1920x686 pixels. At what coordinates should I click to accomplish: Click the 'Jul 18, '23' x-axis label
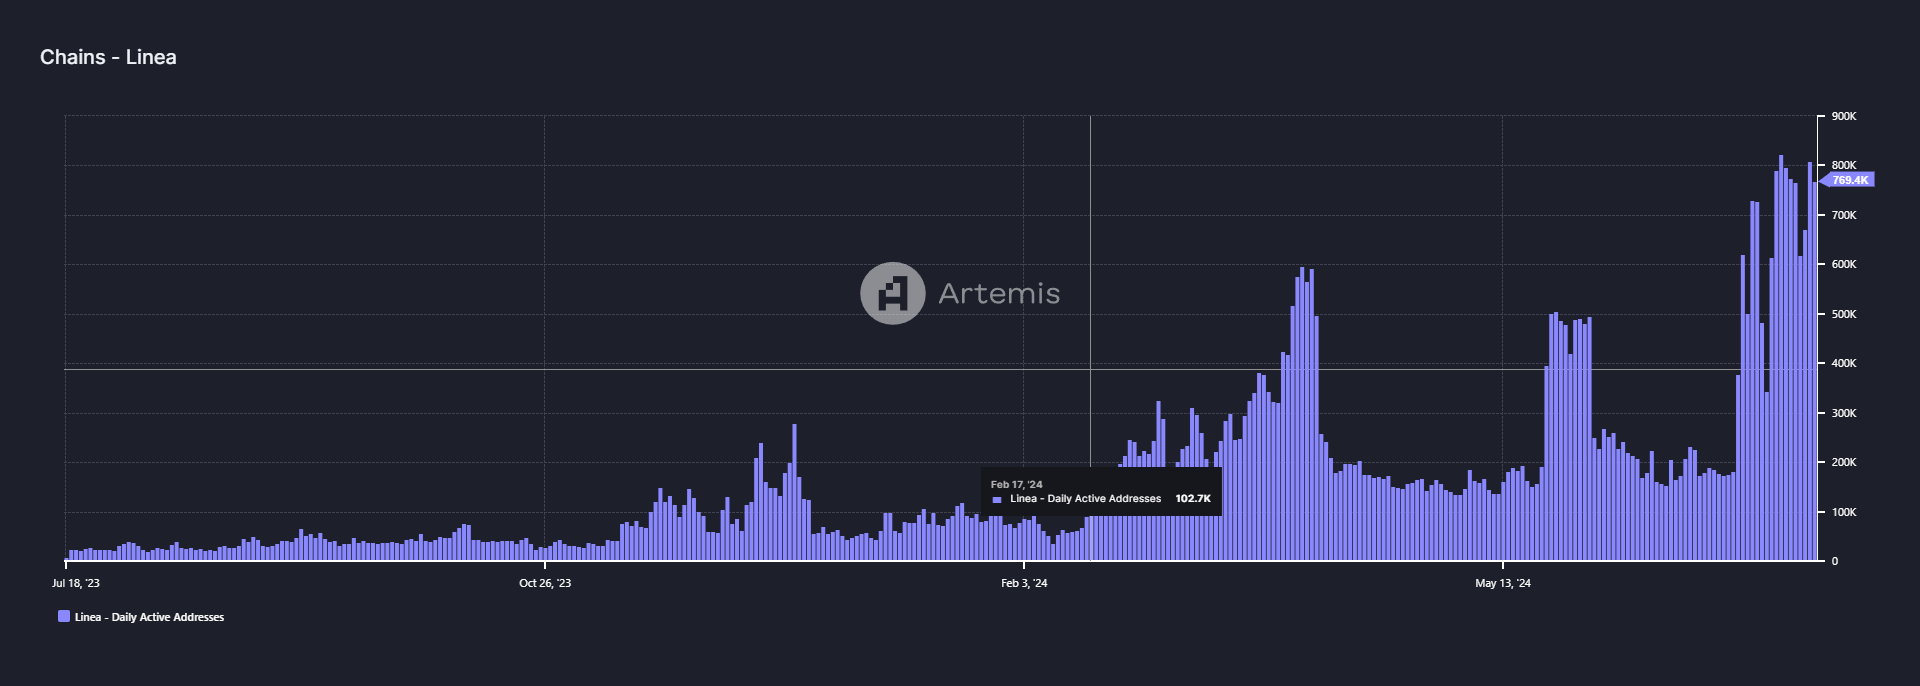click(x=76, y=583)
